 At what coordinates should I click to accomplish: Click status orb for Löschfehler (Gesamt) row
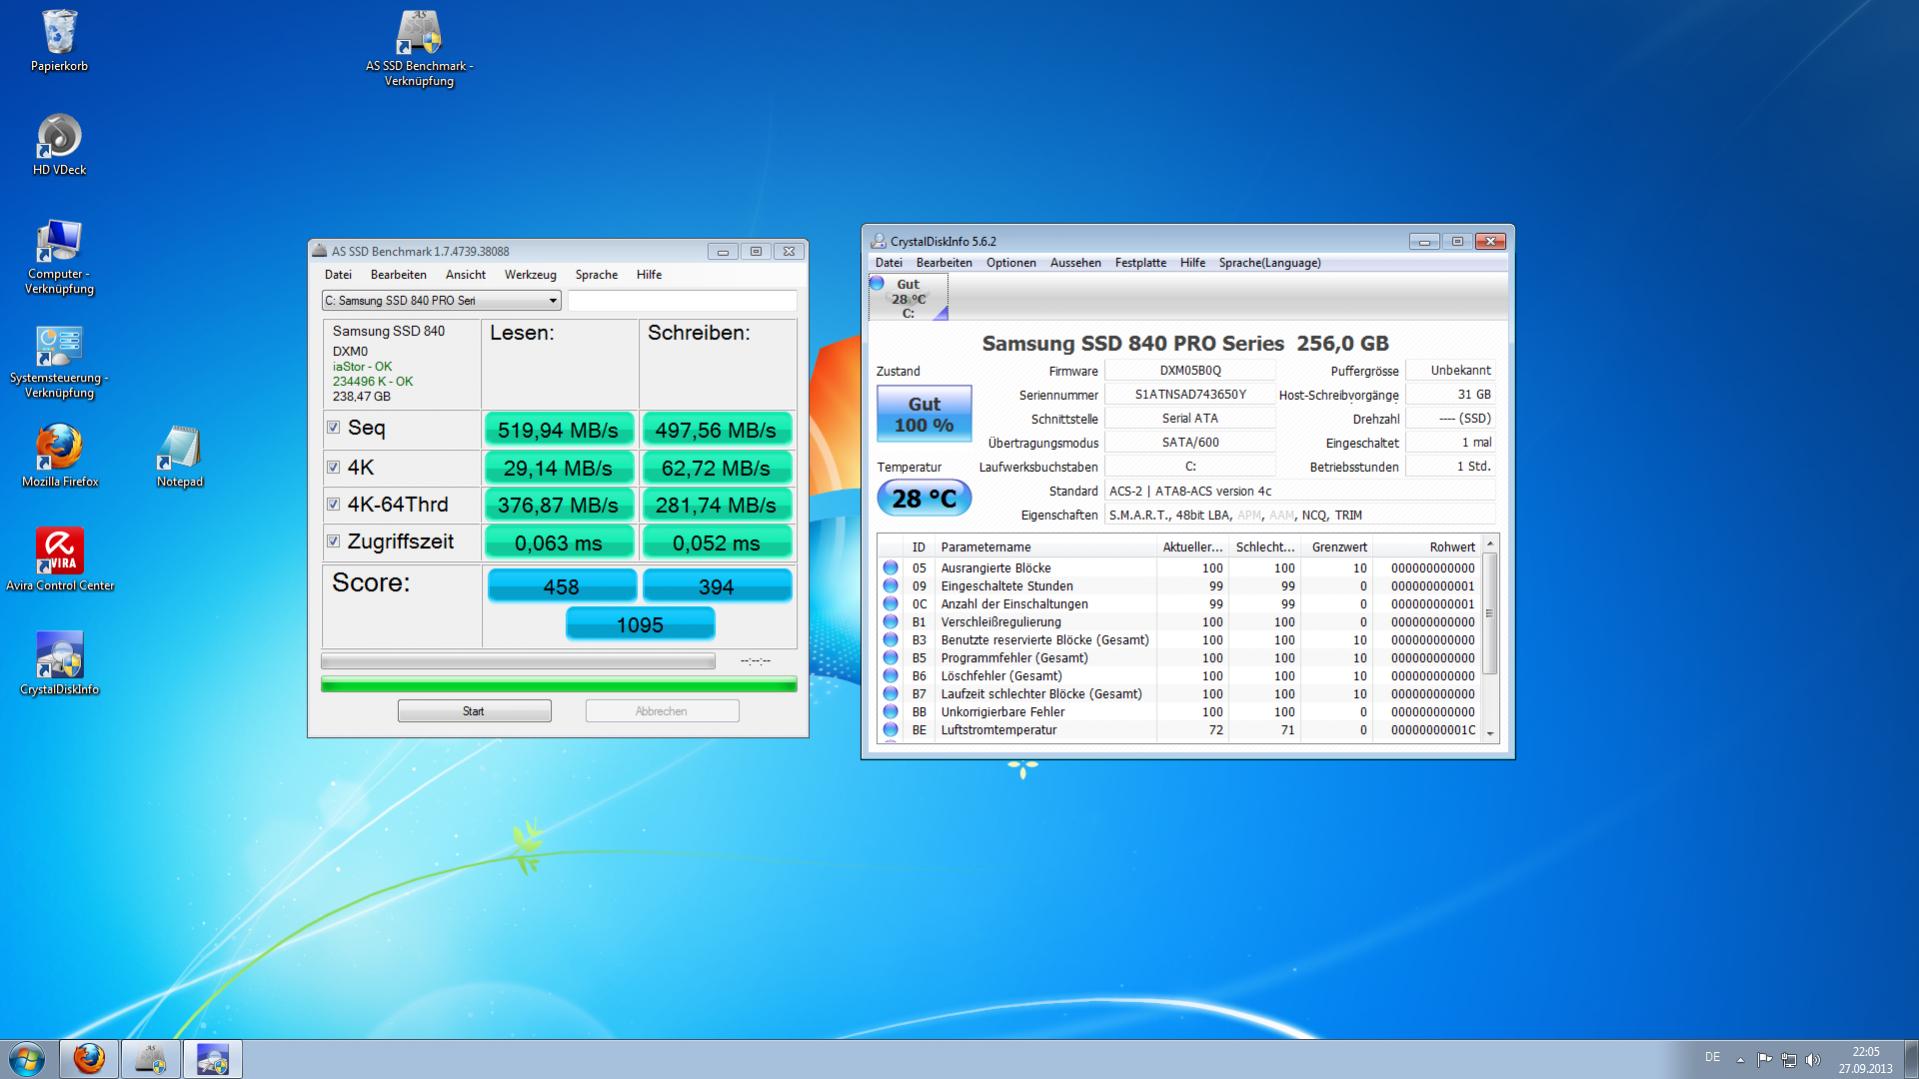(x=890, y=676)
